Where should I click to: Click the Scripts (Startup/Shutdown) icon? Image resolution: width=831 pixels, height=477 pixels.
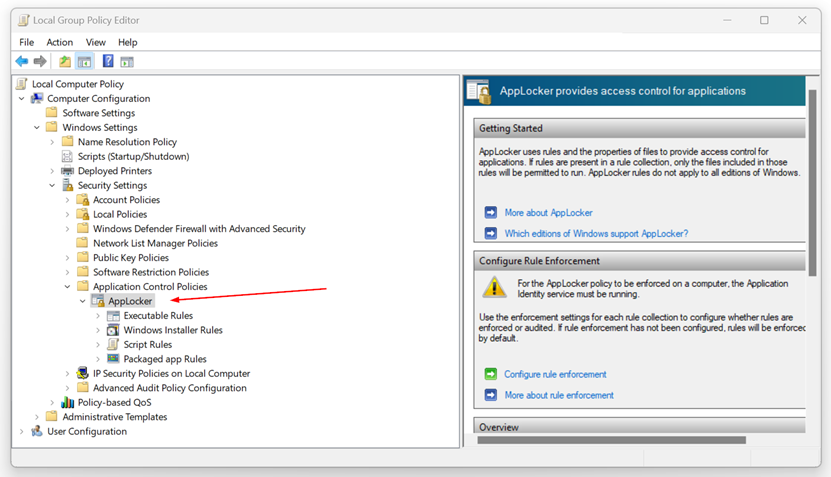point(67,156)
